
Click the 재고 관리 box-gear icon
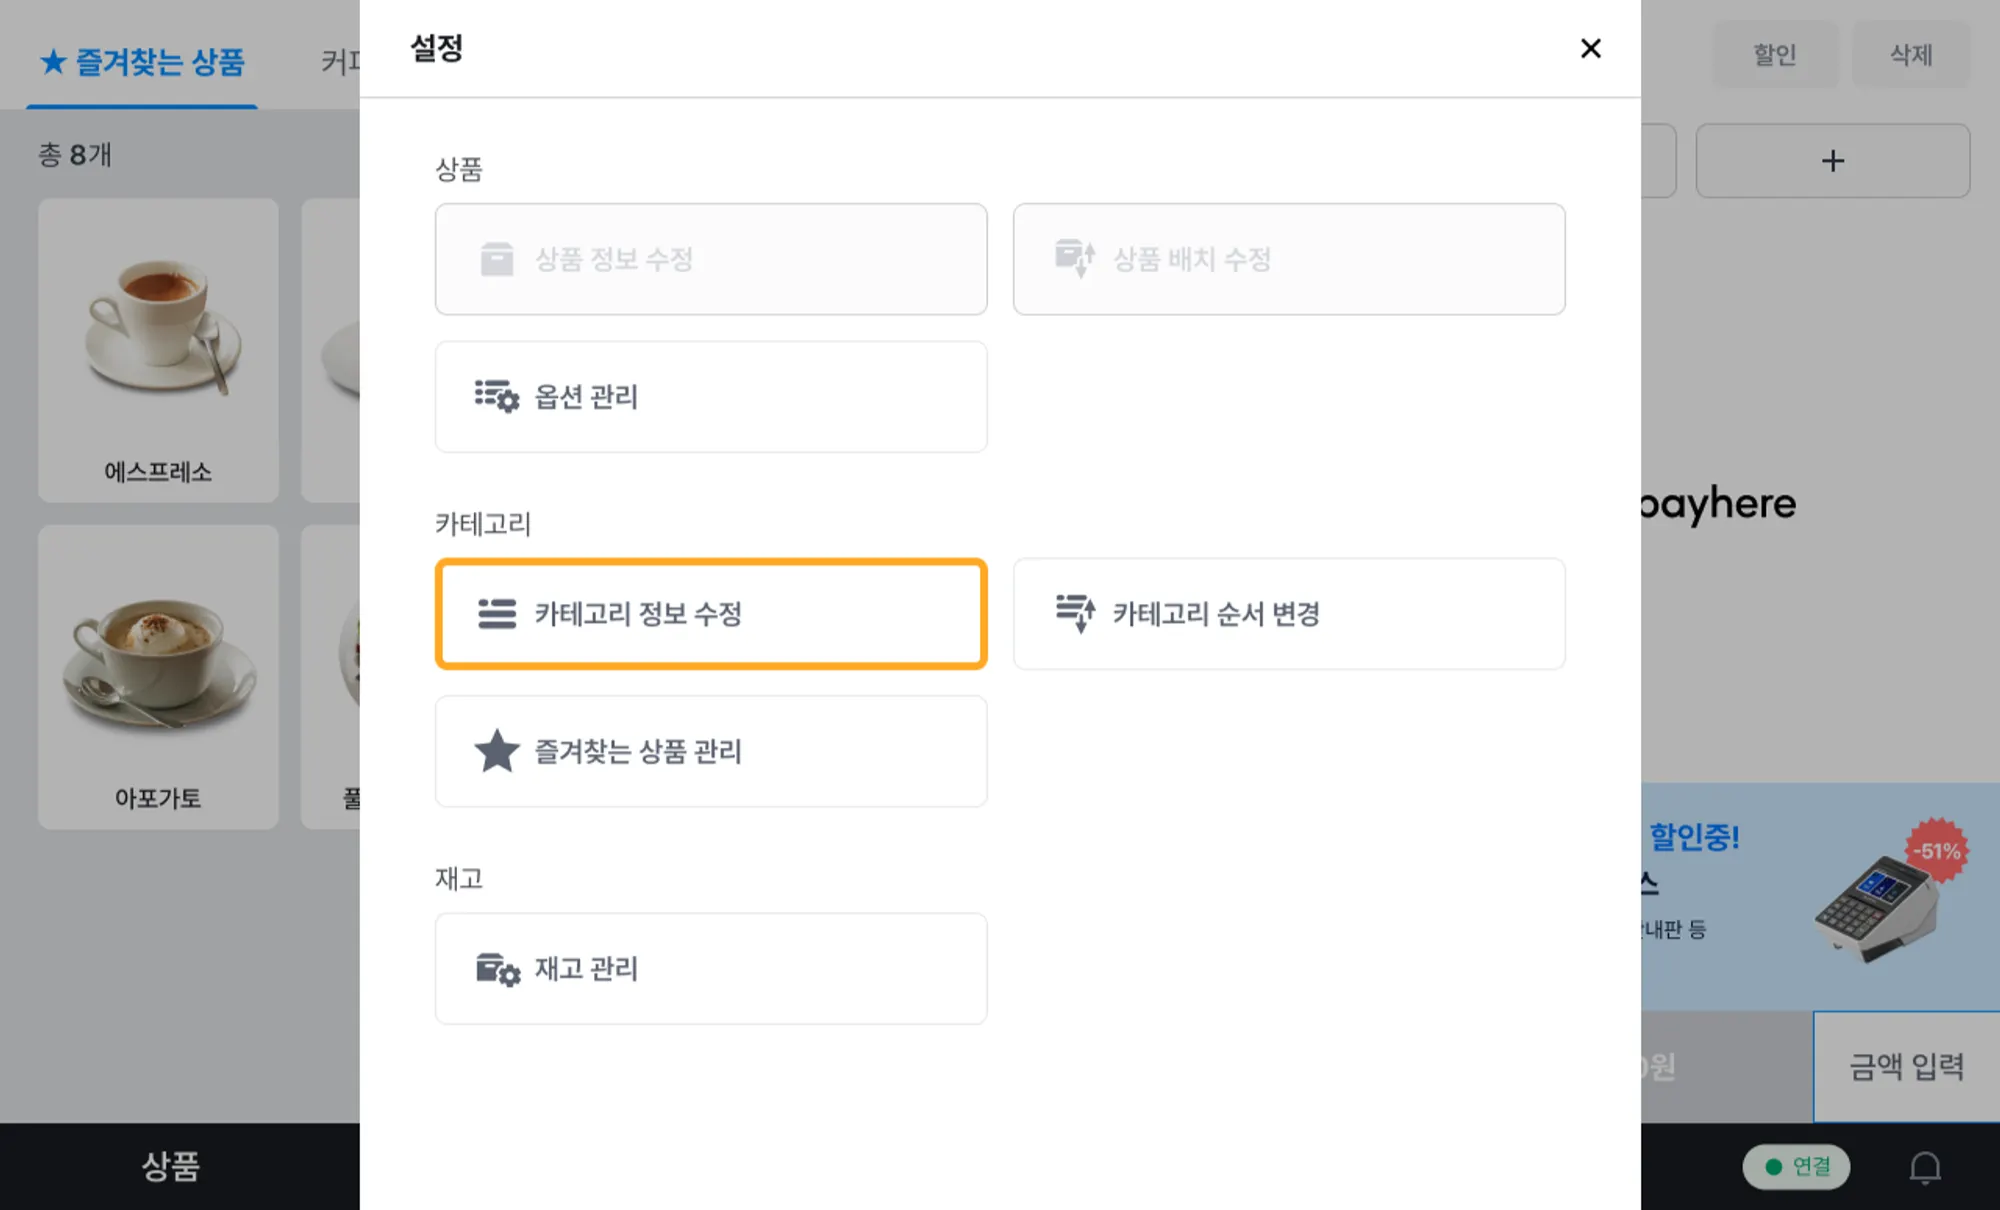[497, 969]
